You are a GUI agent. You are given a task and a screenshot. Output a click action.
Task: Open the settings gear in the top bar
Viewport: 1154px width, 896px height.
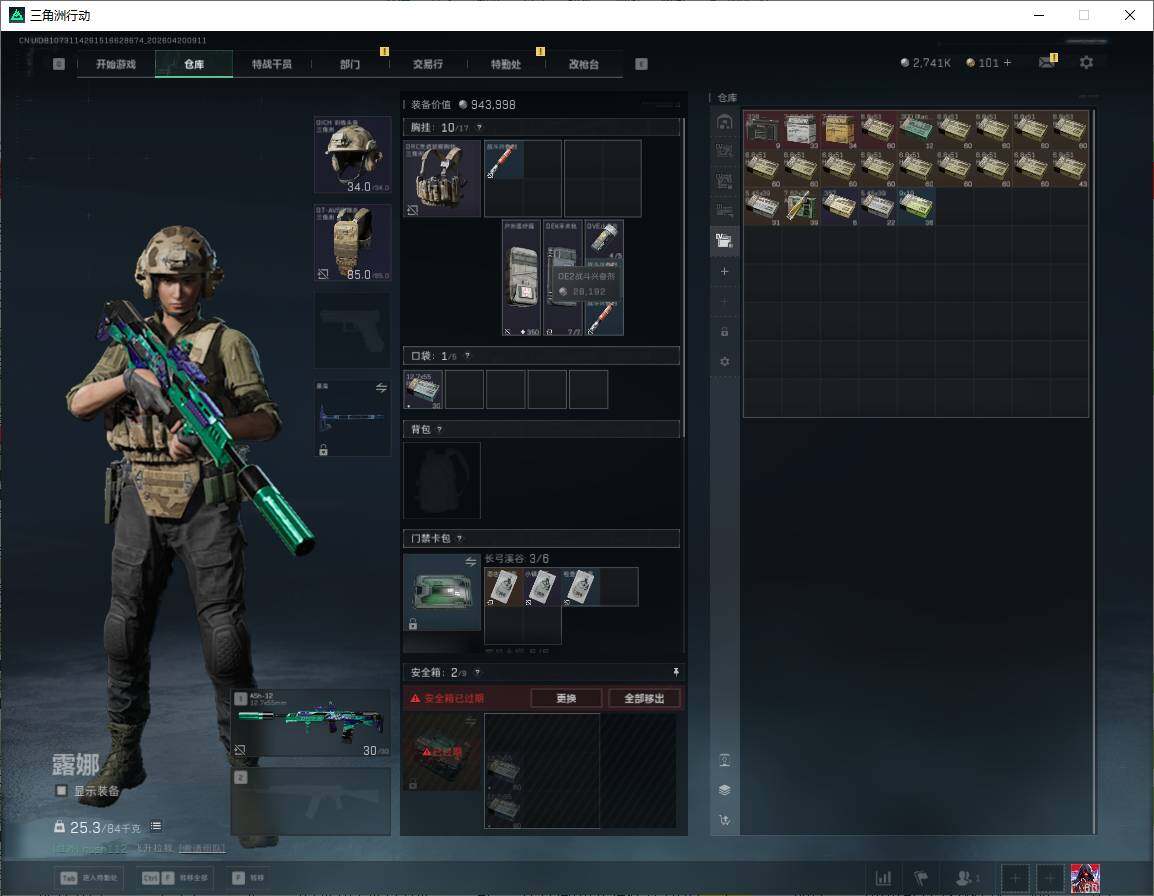[1086, 63]
